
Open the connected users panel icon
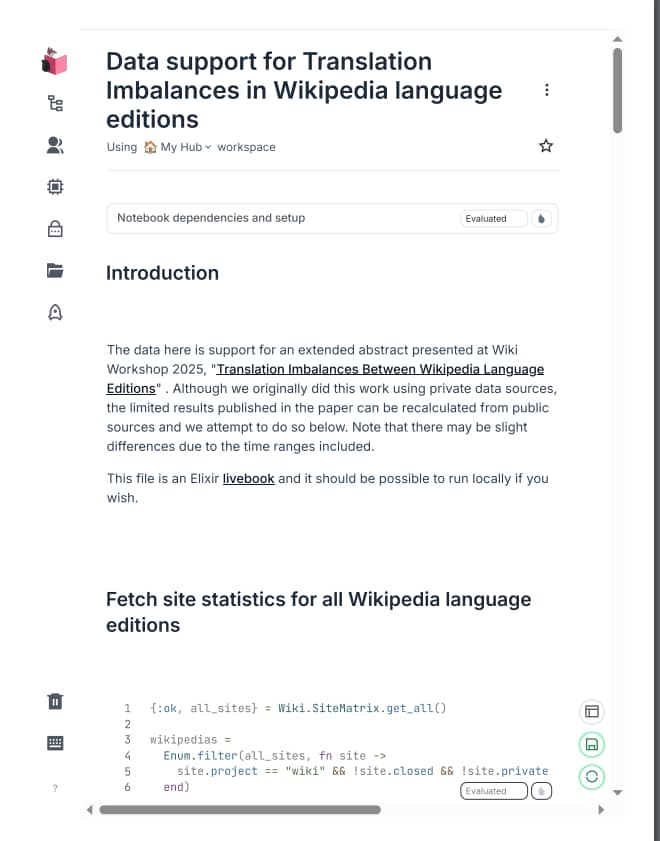tap(55, 145)
